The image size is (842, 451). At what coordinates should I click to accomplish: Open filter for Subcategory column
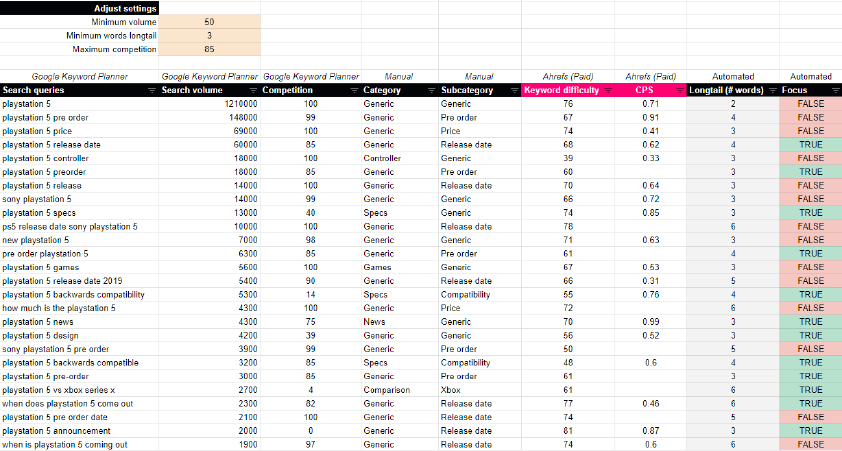514,90
